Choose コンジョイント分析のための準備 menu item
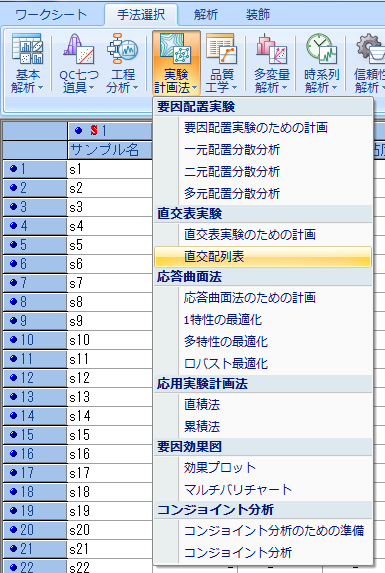 tap(263, 530)
